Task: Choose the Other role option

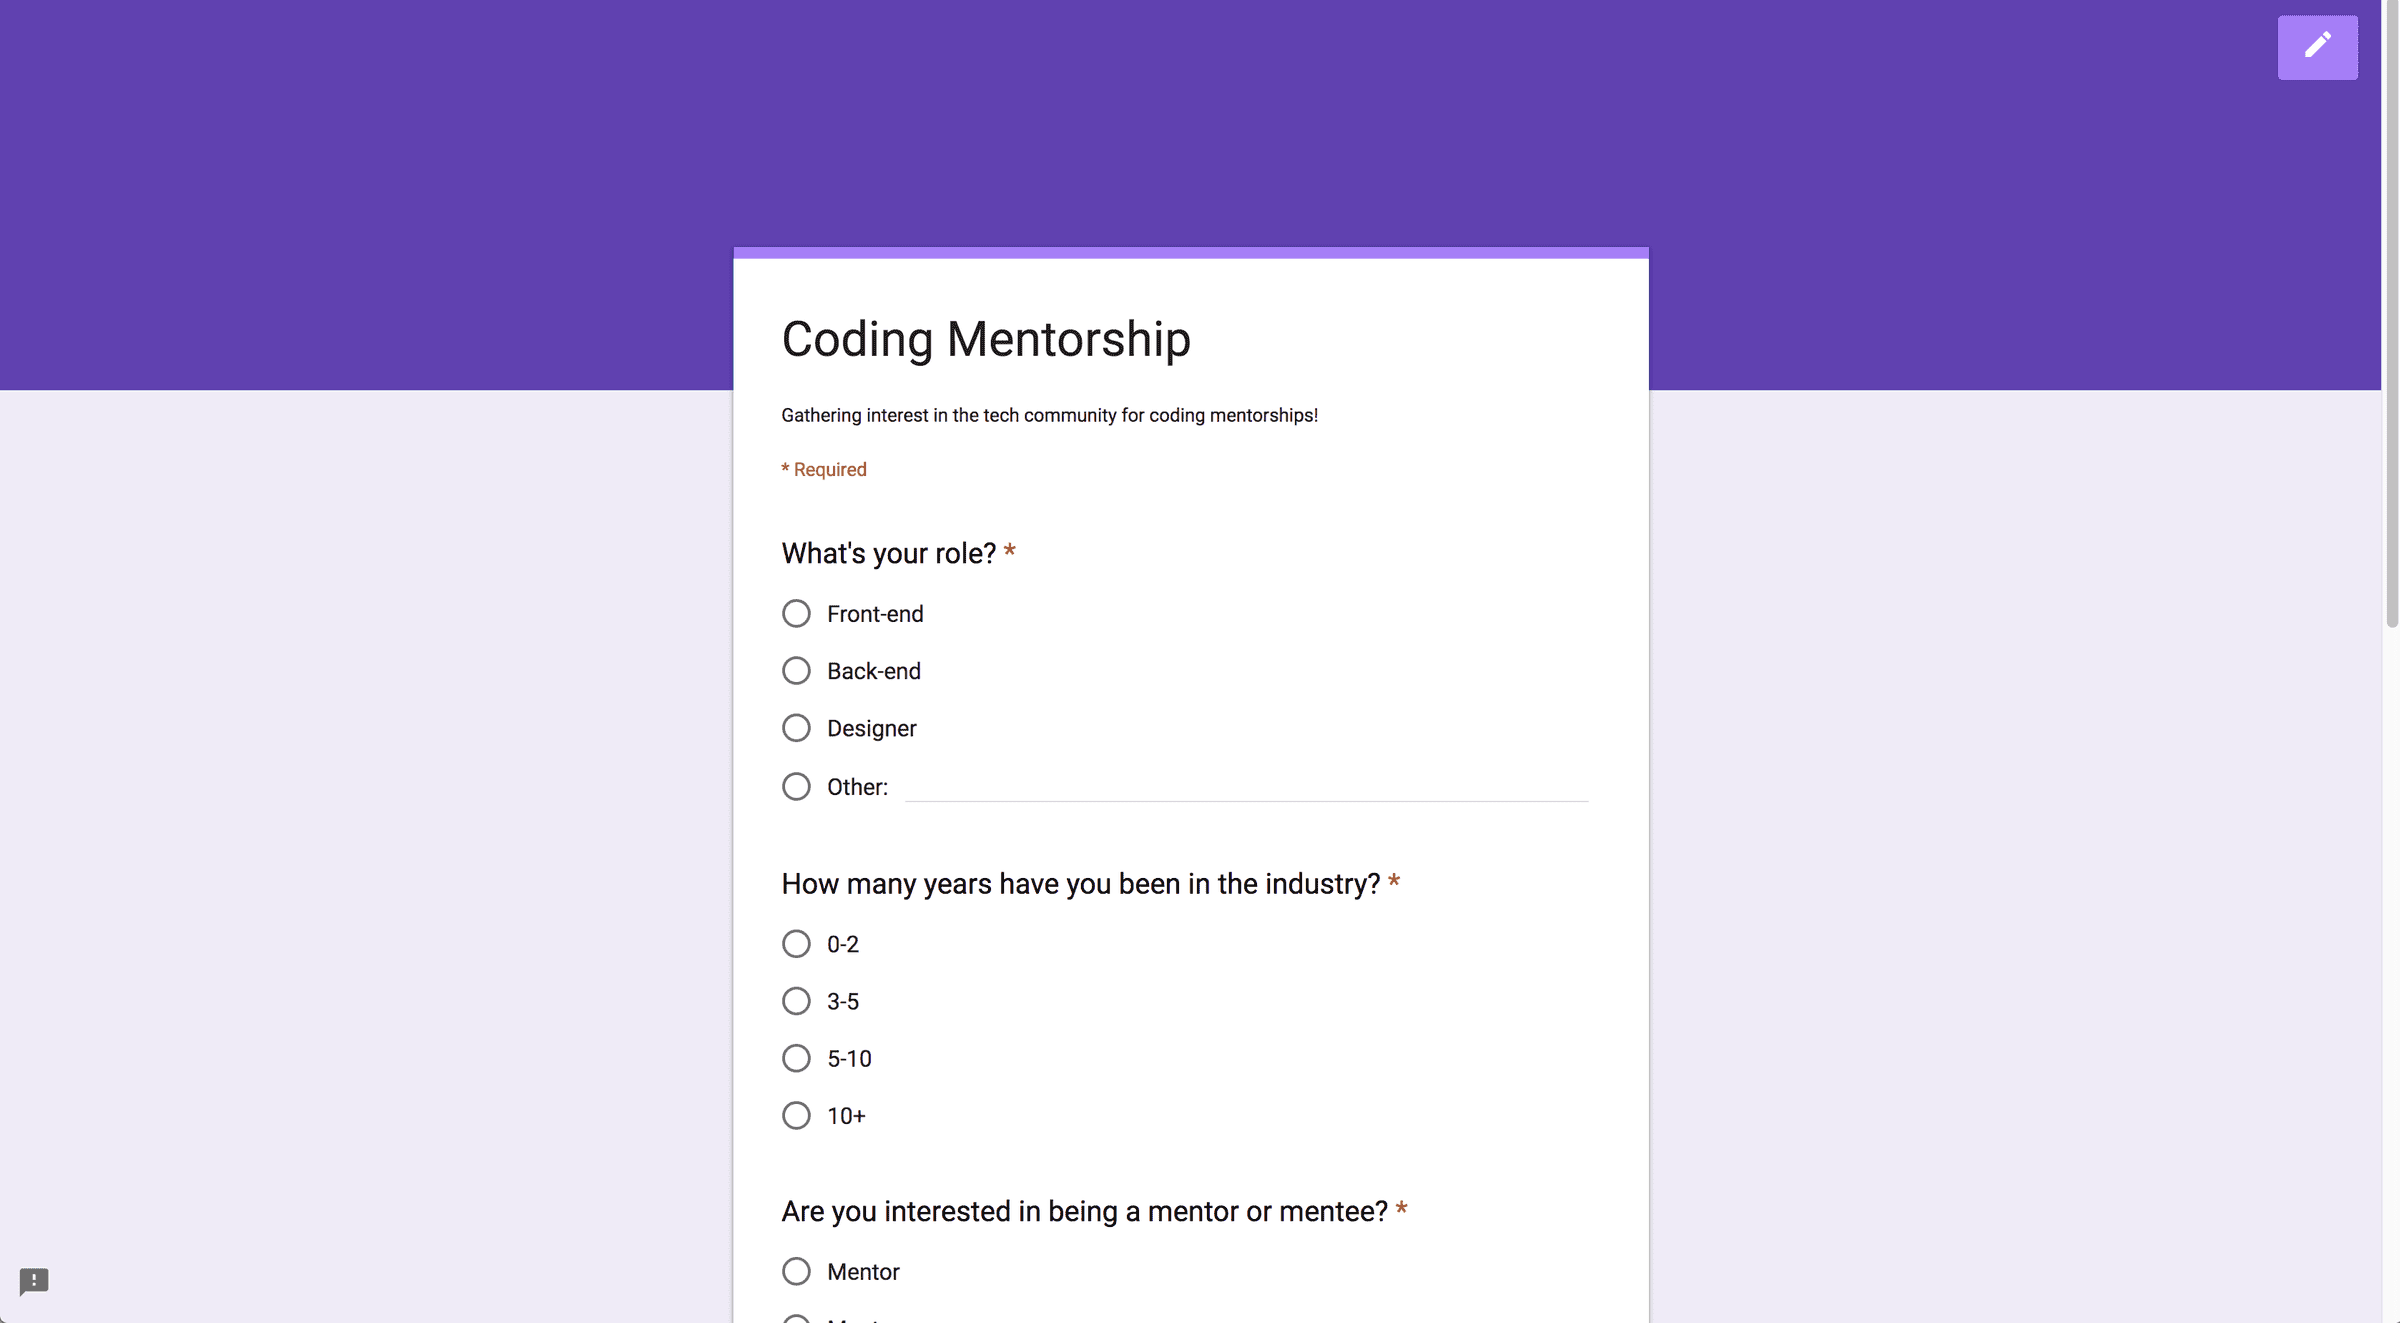Action: (x=796, y=786)
